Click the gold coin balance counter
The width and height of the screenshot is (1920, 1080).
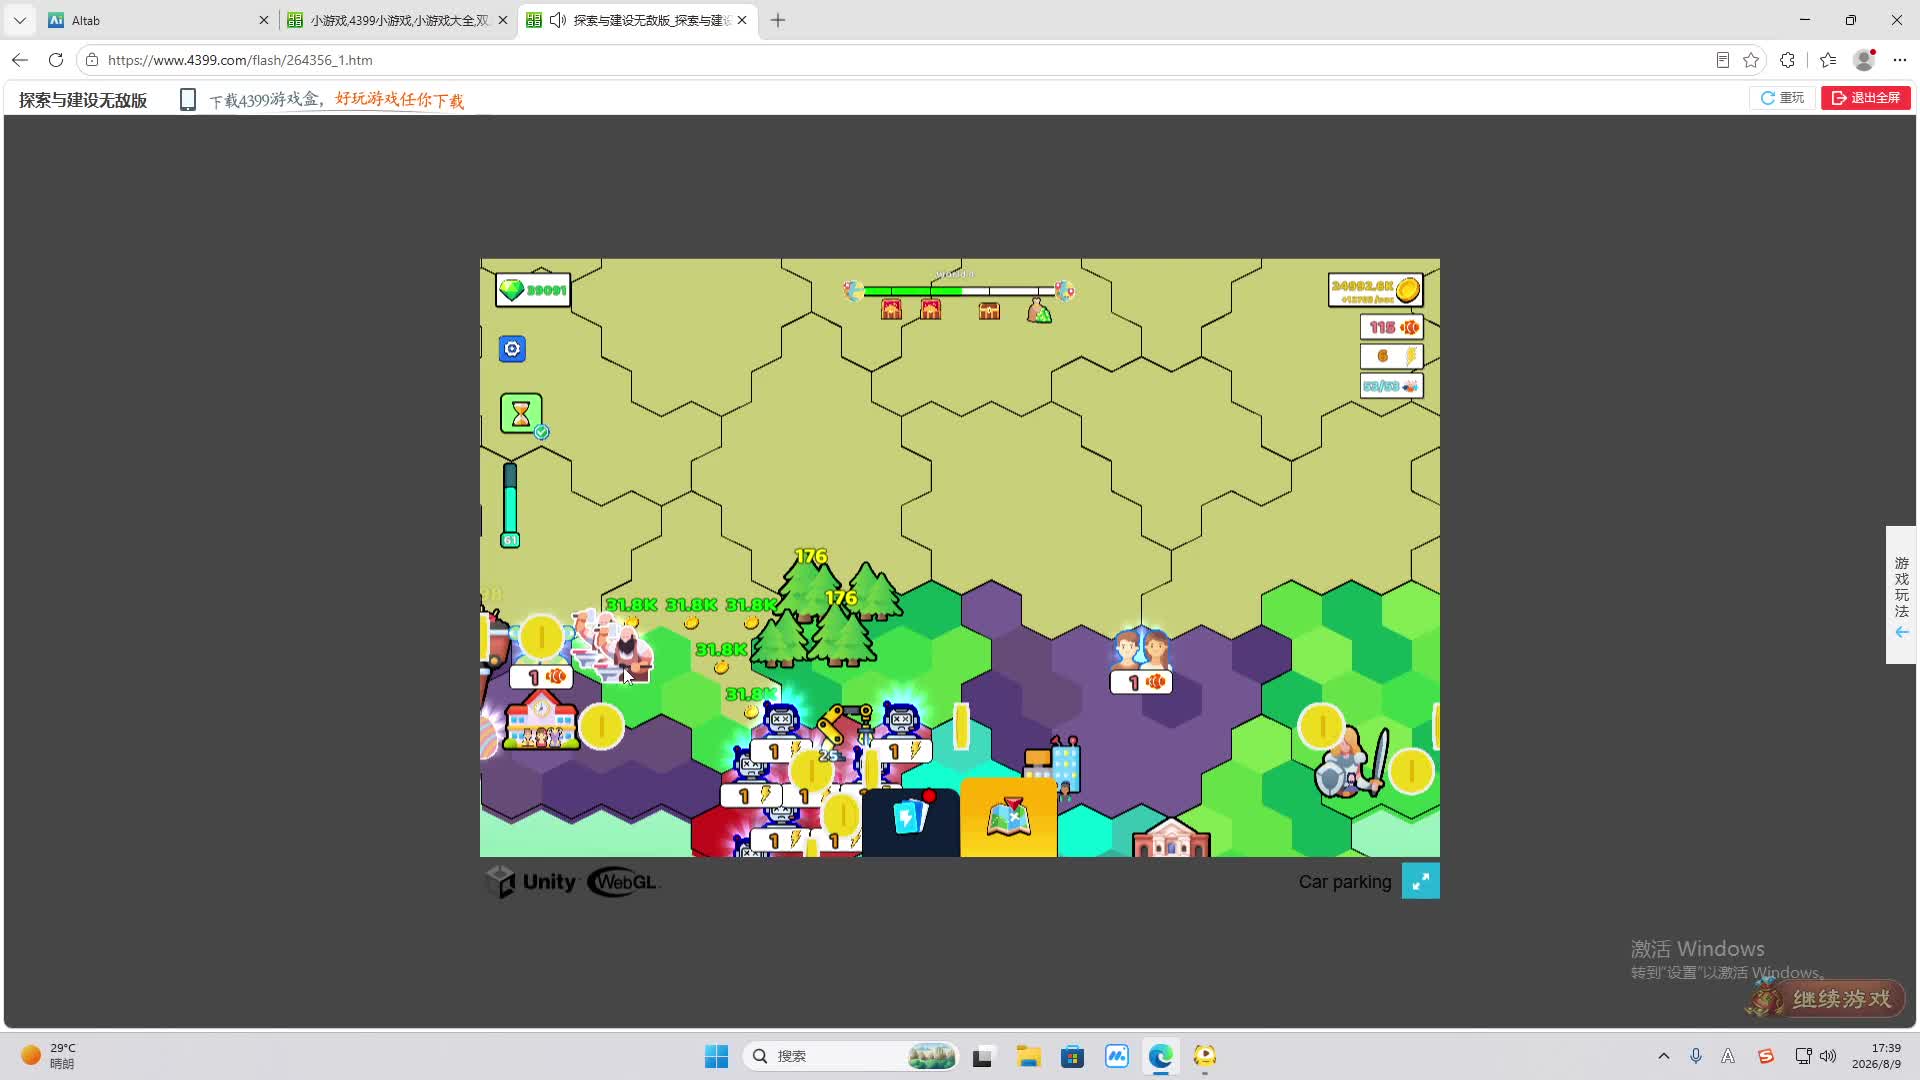coord(1376,290)
